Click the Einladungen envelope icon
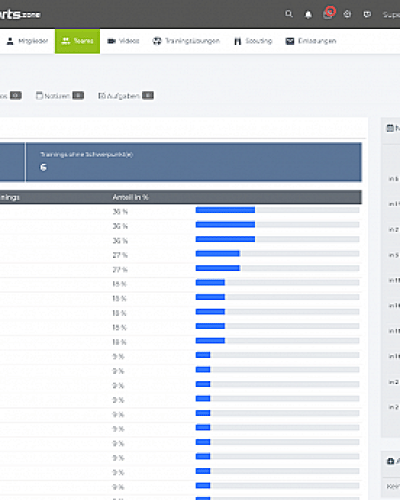This screenshot has width=400, height=500. (x=290, y=41)
